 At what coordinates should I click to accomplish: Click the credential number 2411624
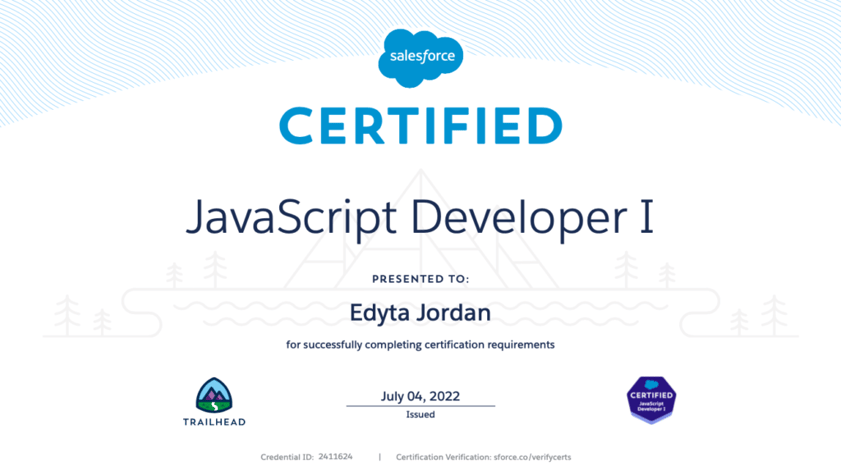335,457
